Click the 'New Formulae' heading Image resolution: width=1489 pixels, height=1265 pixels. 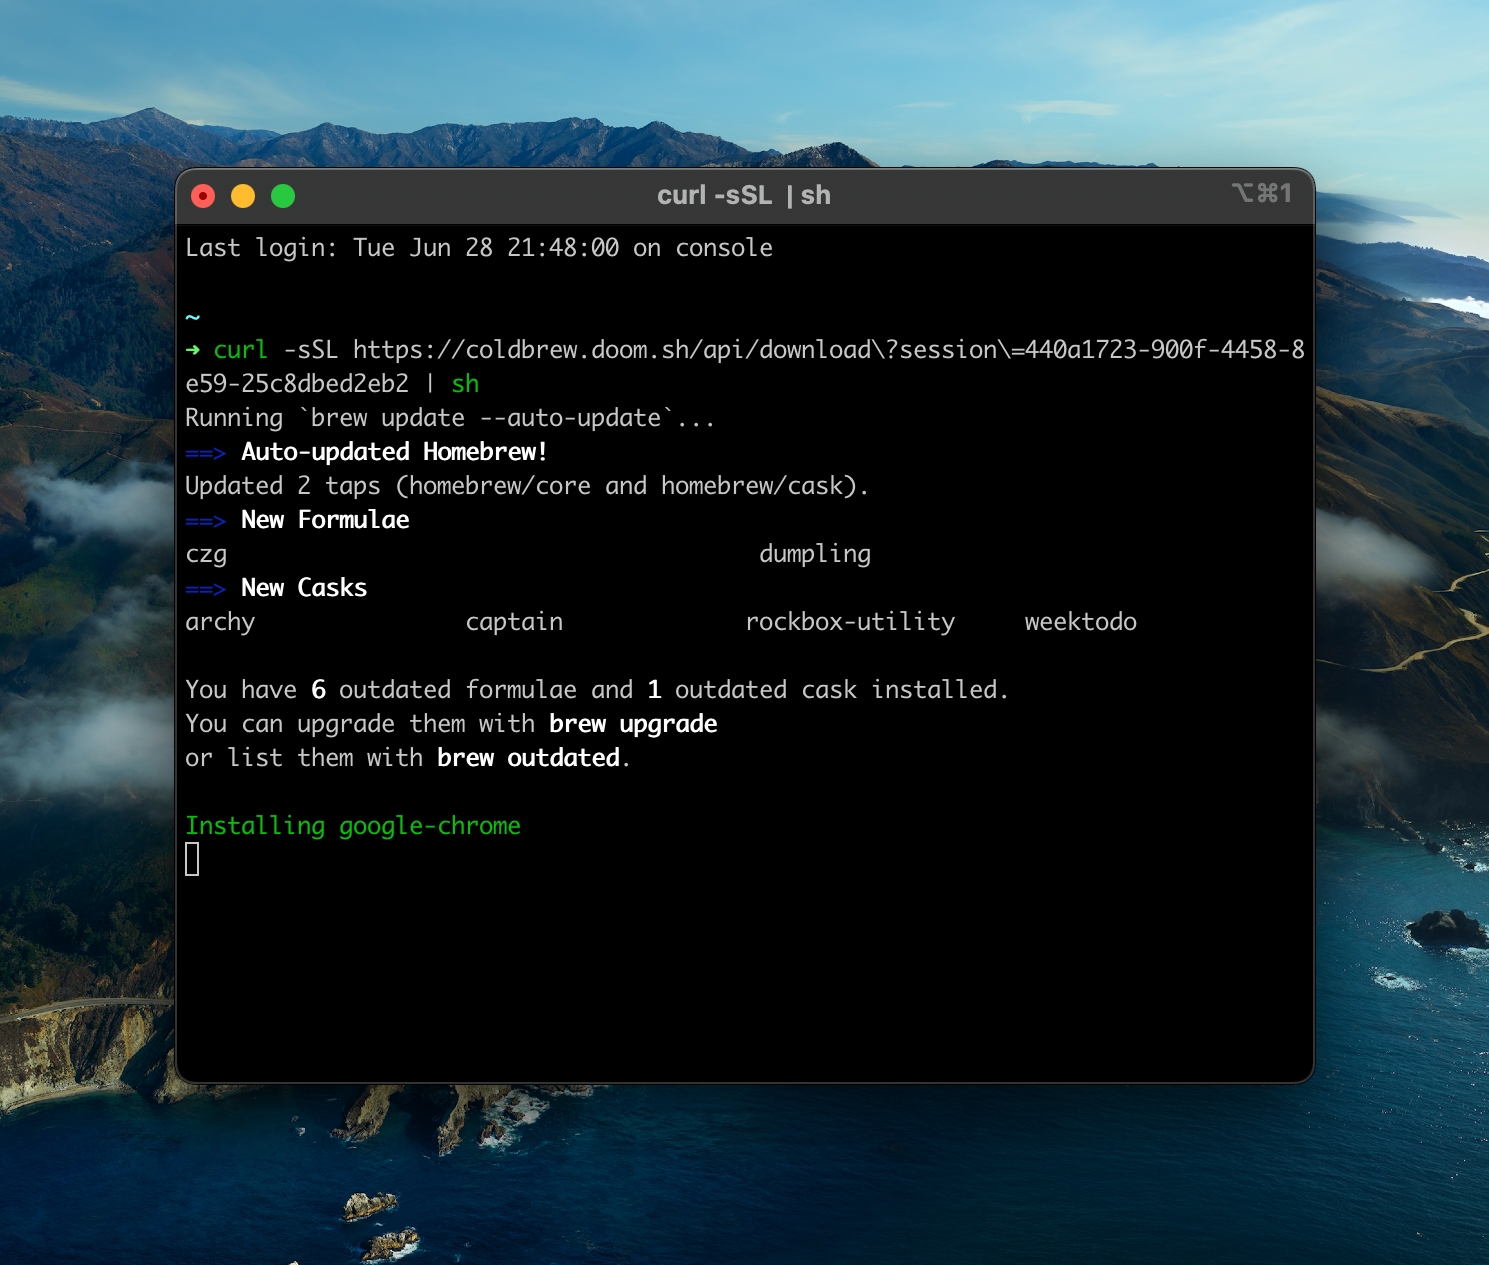(325, 520)
